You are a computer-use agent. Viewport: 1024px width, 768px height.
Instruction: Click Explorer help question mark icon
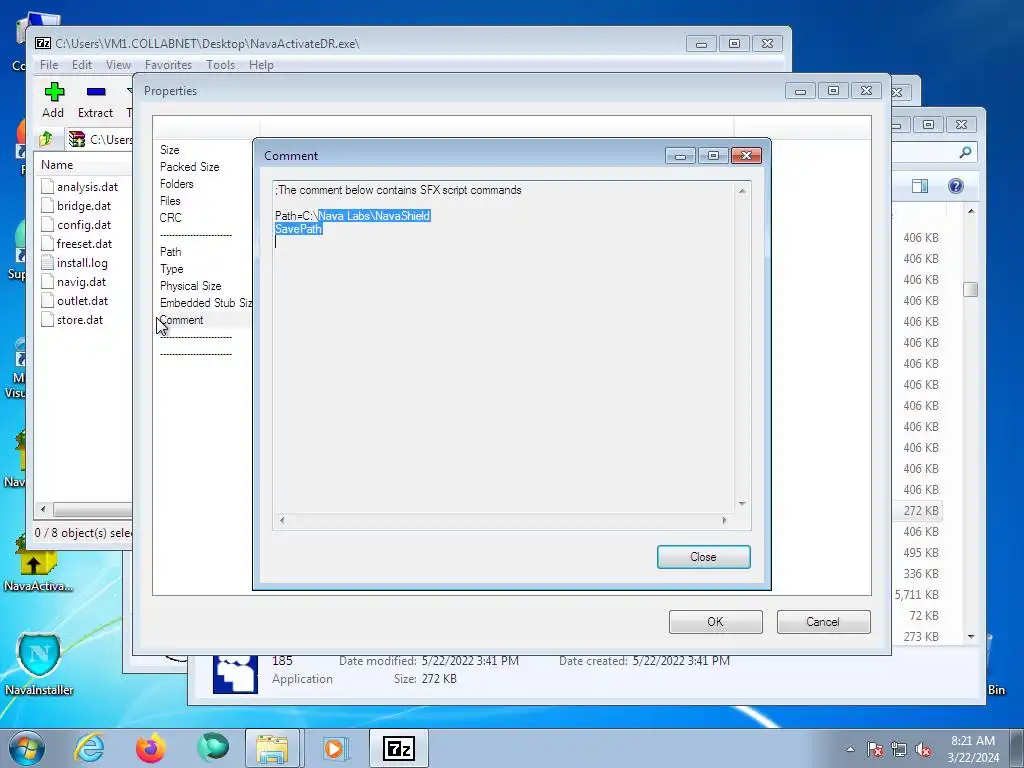[955, 186]
